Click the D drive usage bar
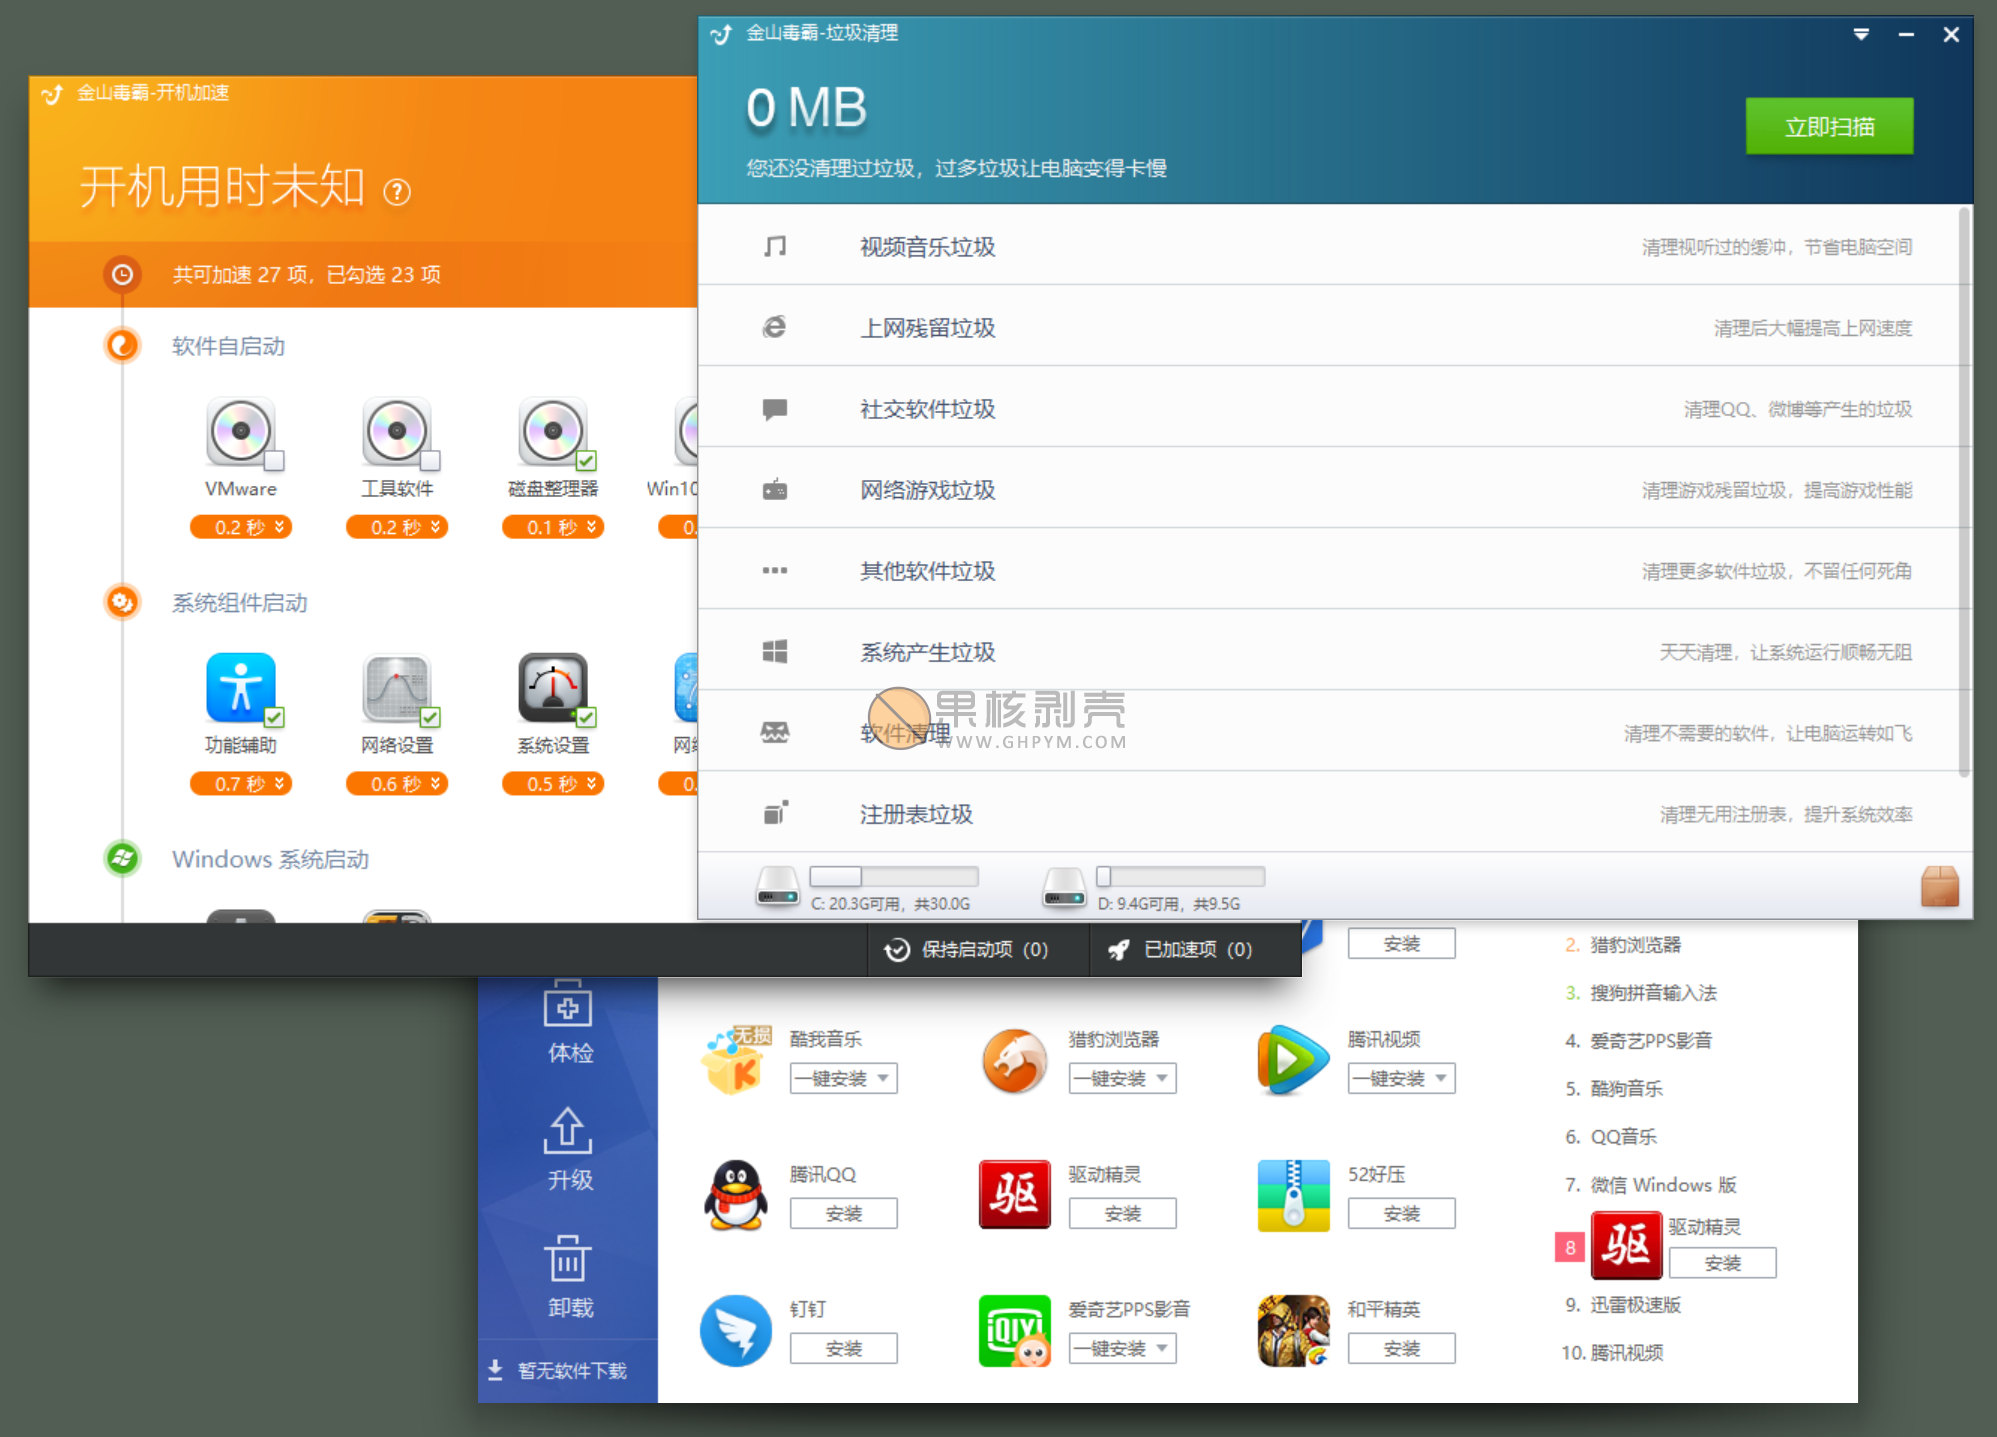The image size is (1997, 1437). click(1180, 876)
